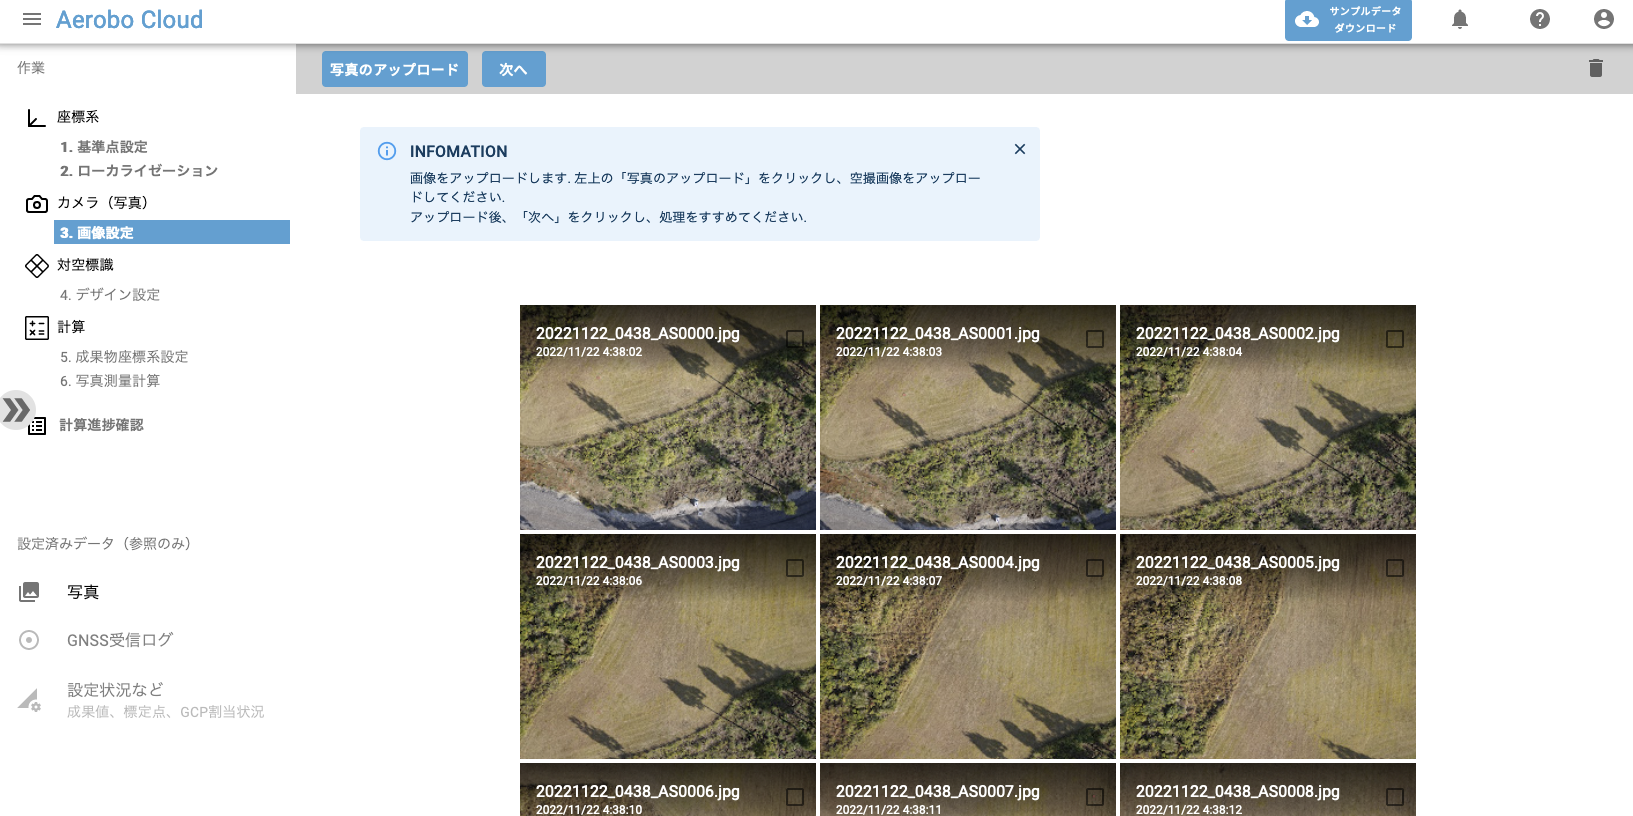1633x816 pixels.
Task: Select checkbox for AS0001.jpg
Action: tap(1095, 339)
